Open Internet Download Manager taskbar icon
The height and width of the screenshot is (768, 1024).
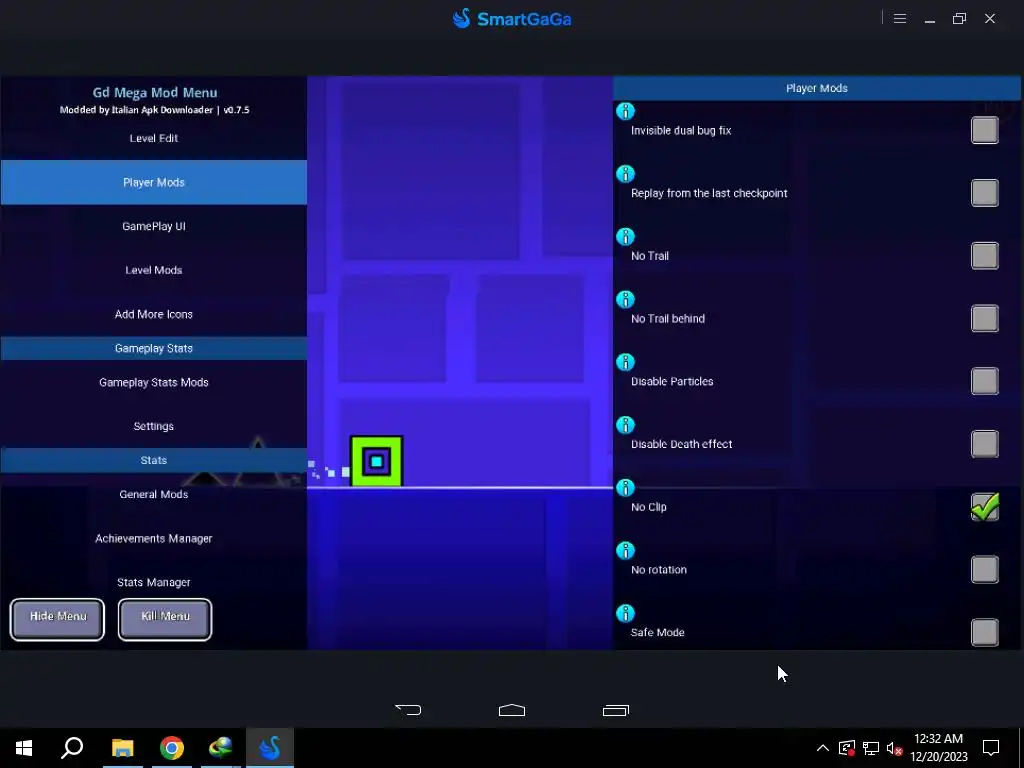coord(221,748)
